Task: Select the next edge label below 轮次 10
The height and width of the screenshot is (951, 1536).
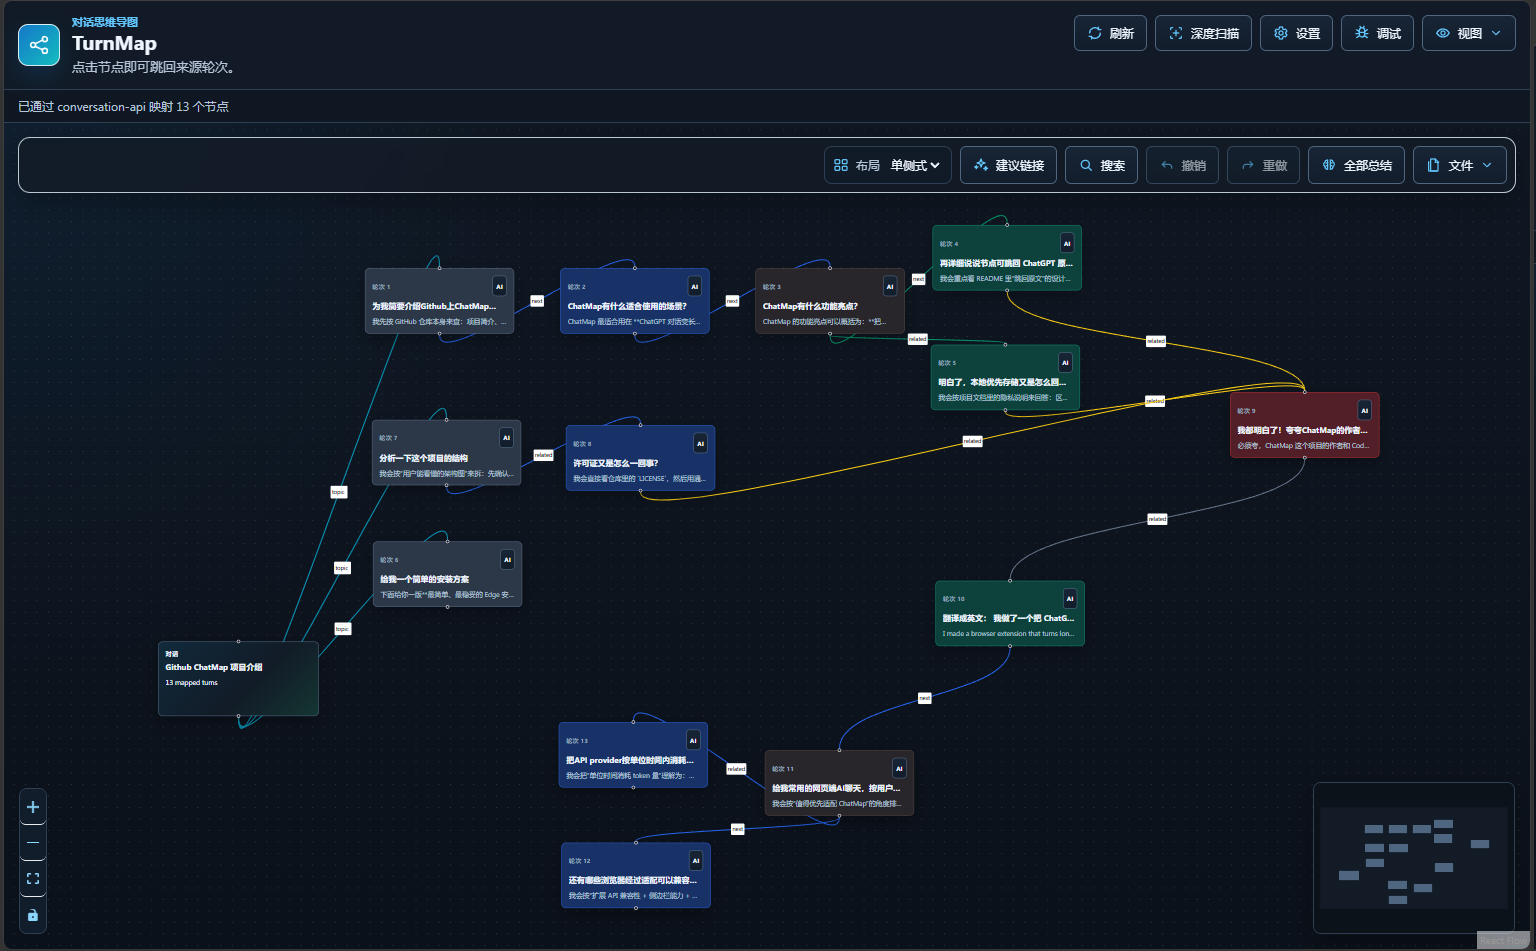Action: pyautogui.click(x=925, y=698)
